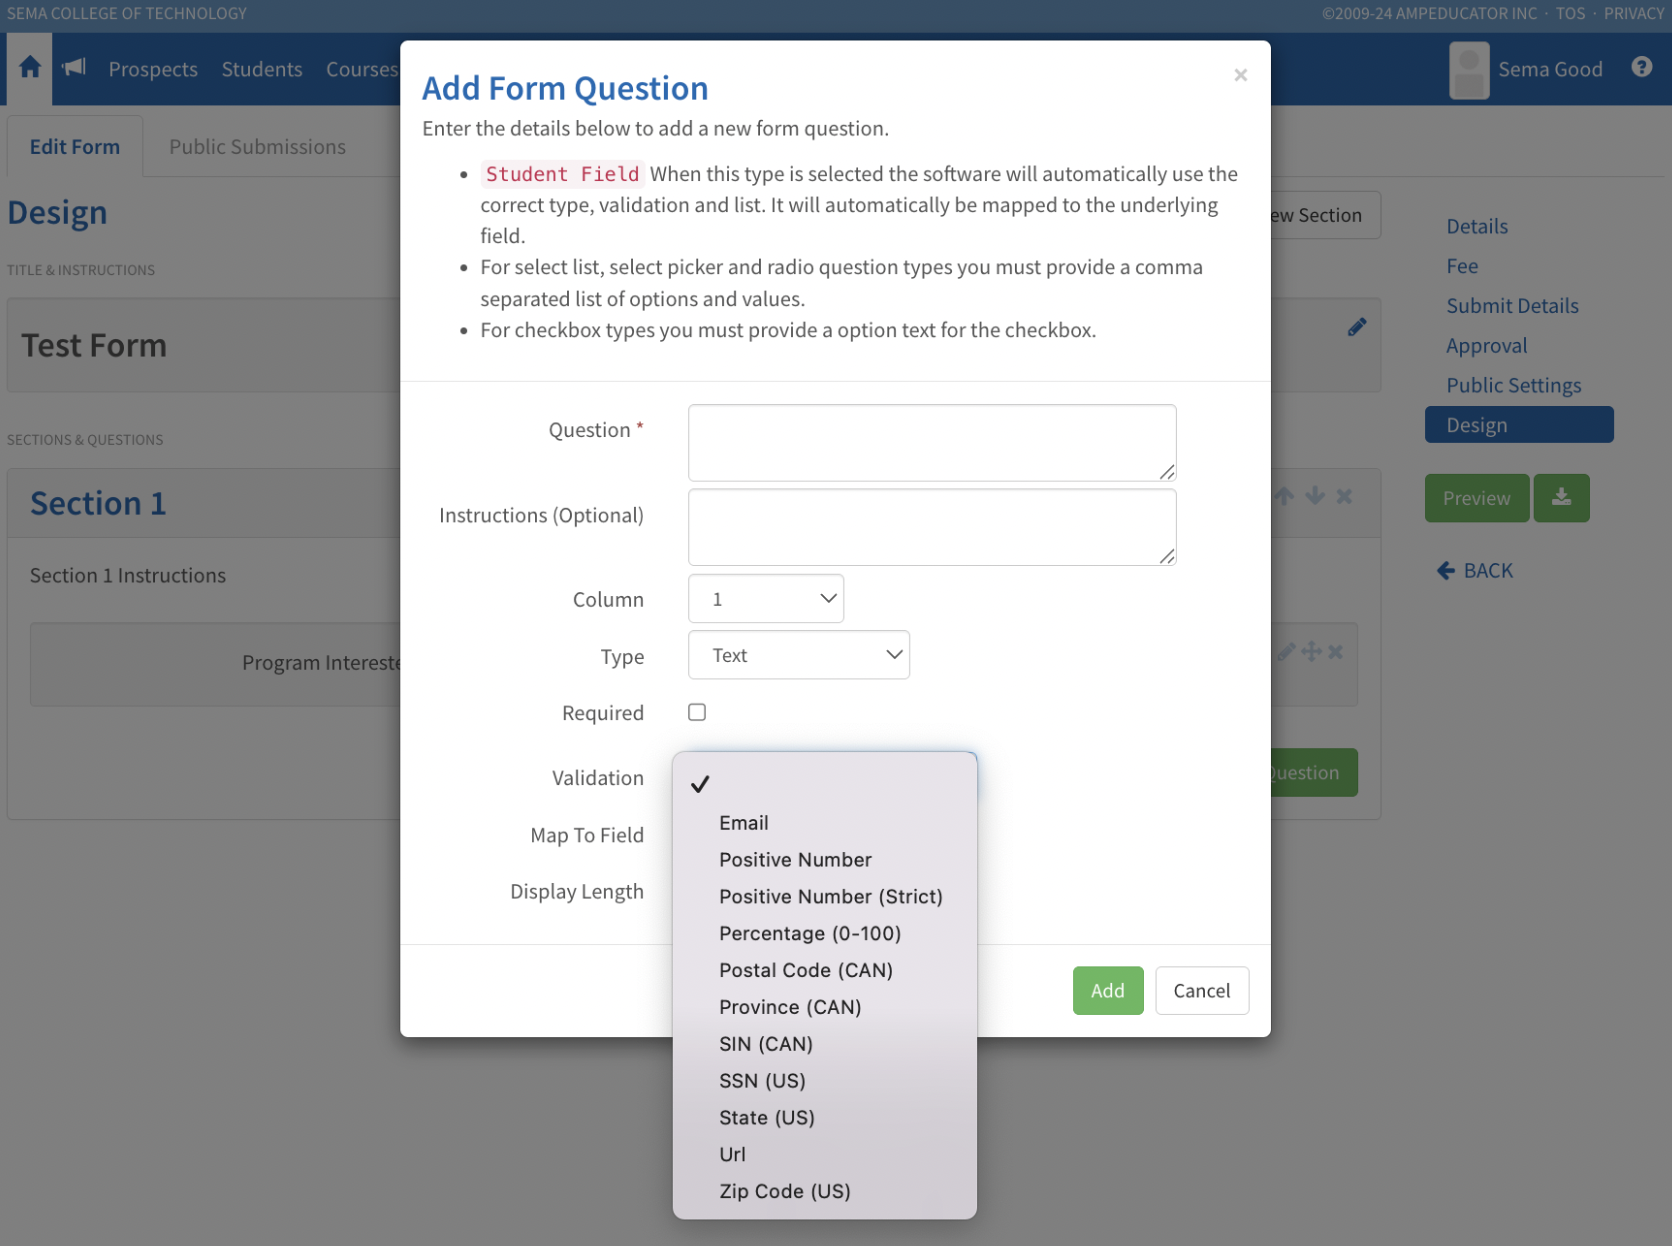Open the announcements megaphone icon

[74, 68]
